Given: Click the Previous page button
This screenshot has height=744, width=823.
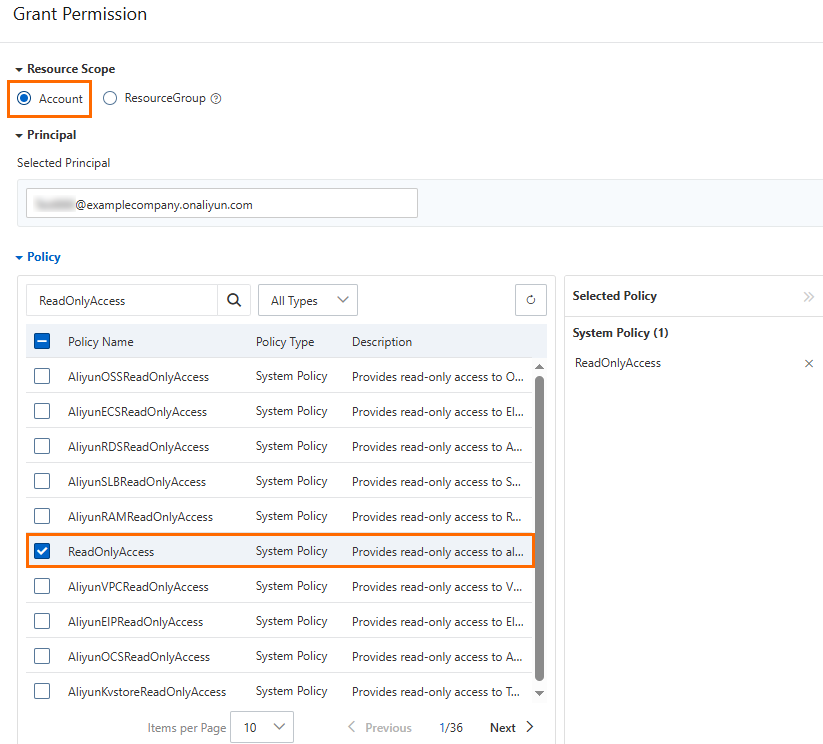Looking at the screenshot, I should tap(379, 728).
